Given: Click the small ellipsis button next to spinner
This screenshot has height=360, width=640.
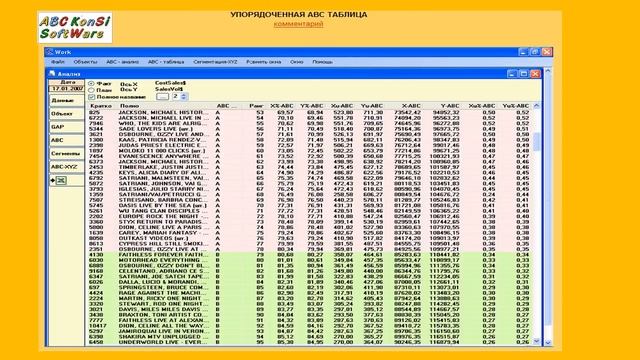Looking at the screenshot, I should click(162, 97).
